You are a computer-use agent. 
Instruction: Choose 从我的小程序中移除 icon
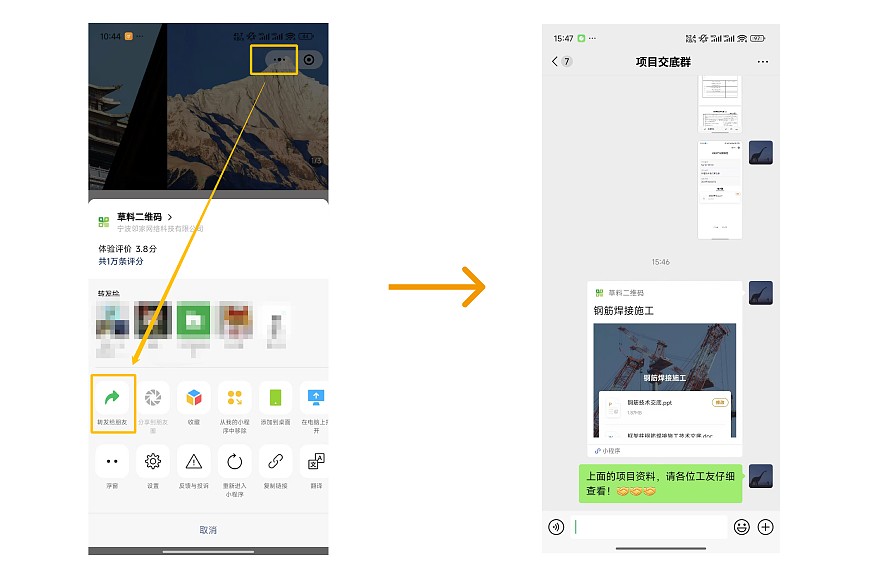[235, 397]
